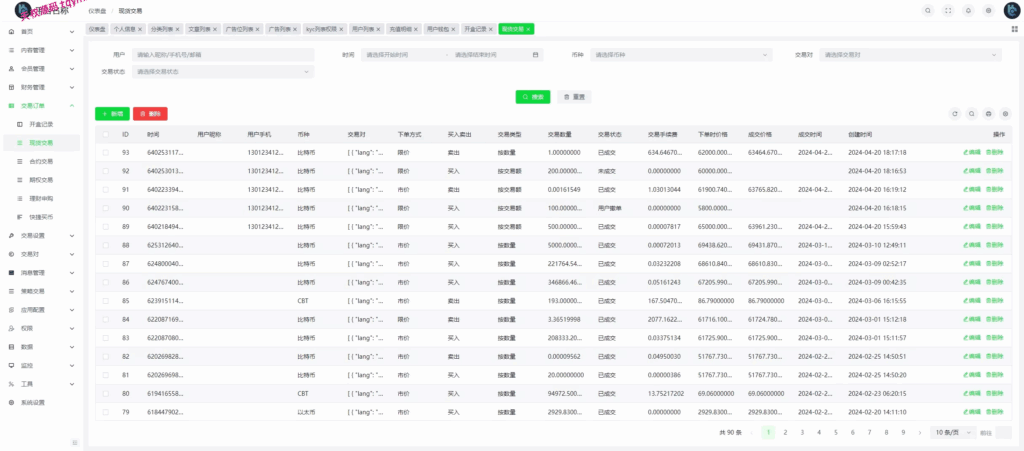The width and height of the screenshot is (1024, 451).
Task: Open the tab grid menu icon
Action: (x=1014, y=29)
